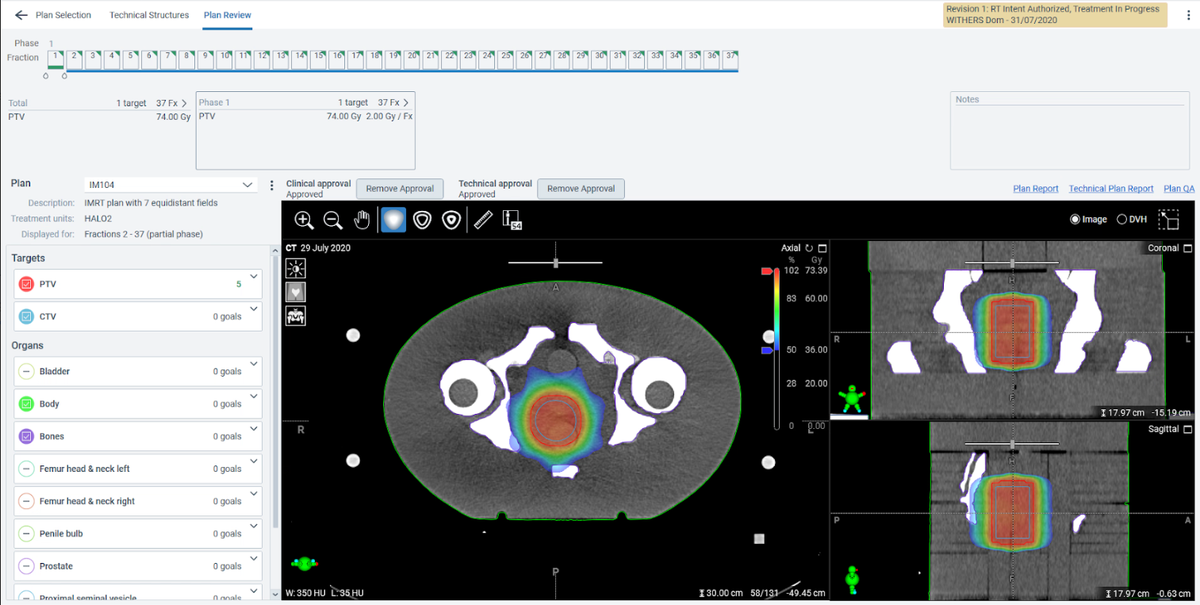This screenshot has height=605, width=1200.
Task: Click the image info S4 toolbar icon
Action: 513,220
